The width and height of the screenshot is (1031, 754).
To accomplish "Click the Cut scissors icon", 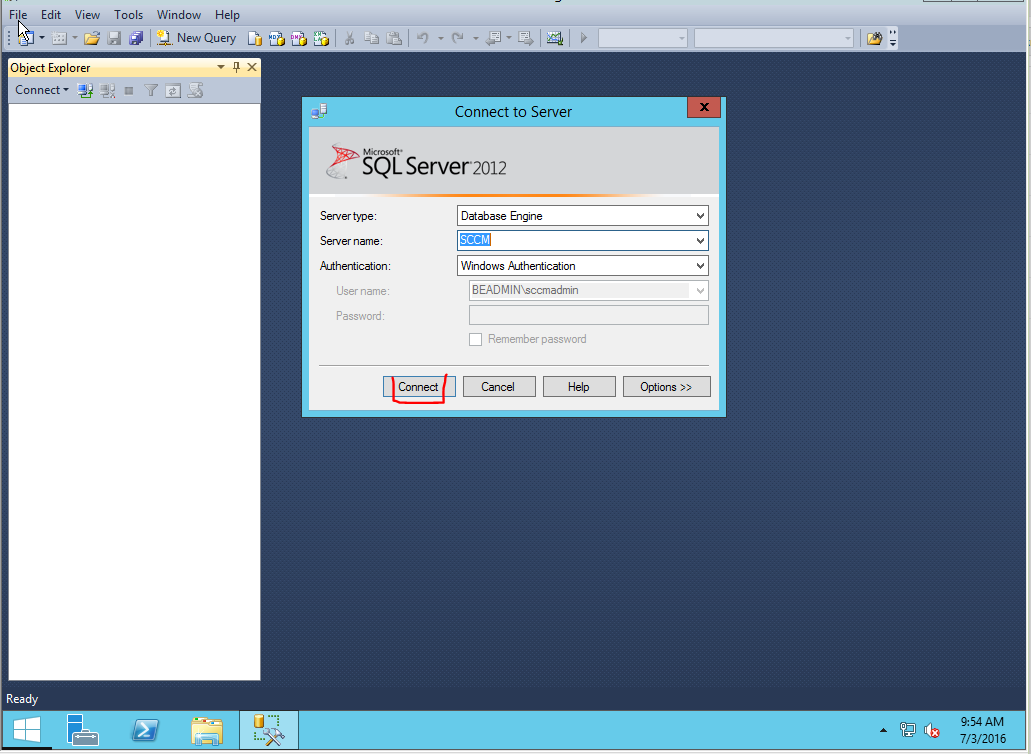I will click(349, 38).
